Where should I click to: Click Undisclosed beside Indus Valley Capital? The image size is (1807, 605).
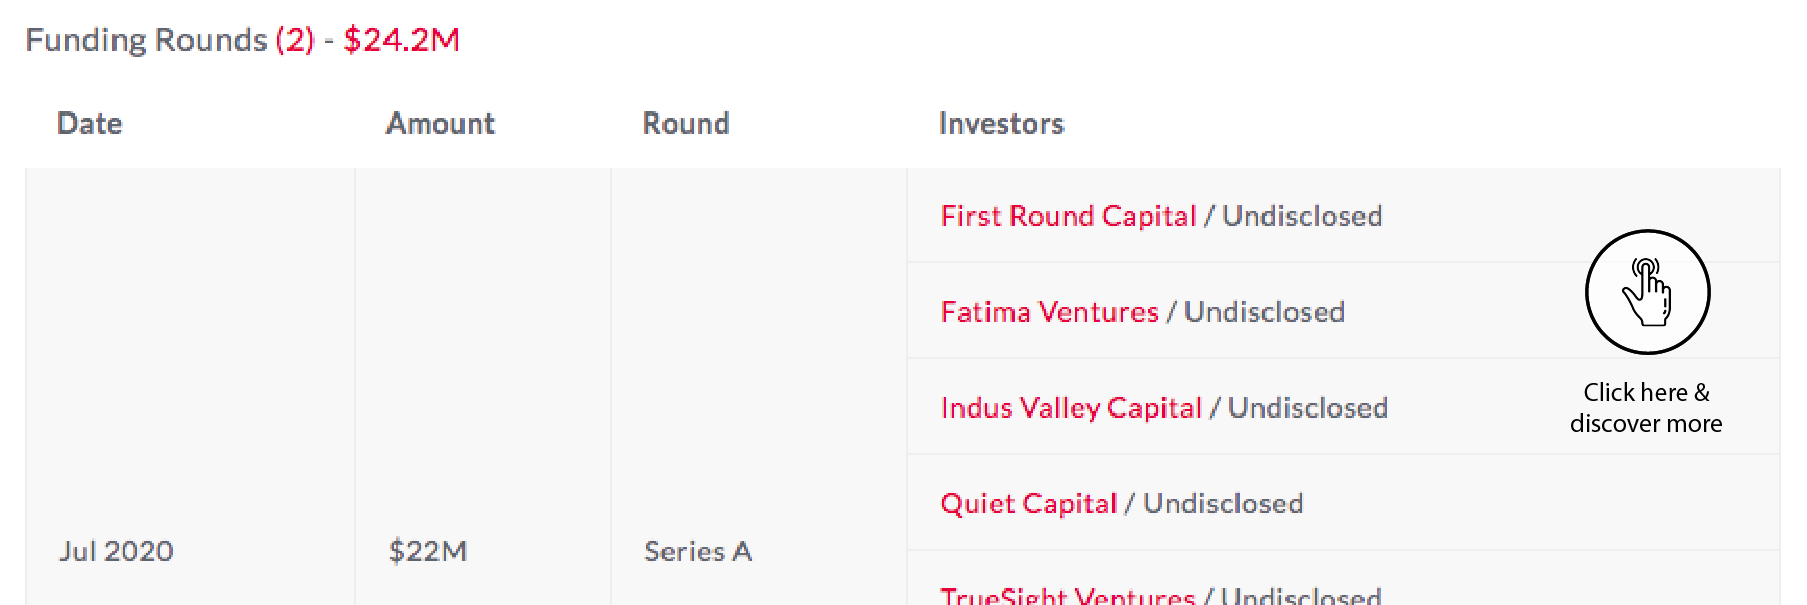tap(1307, 408)
